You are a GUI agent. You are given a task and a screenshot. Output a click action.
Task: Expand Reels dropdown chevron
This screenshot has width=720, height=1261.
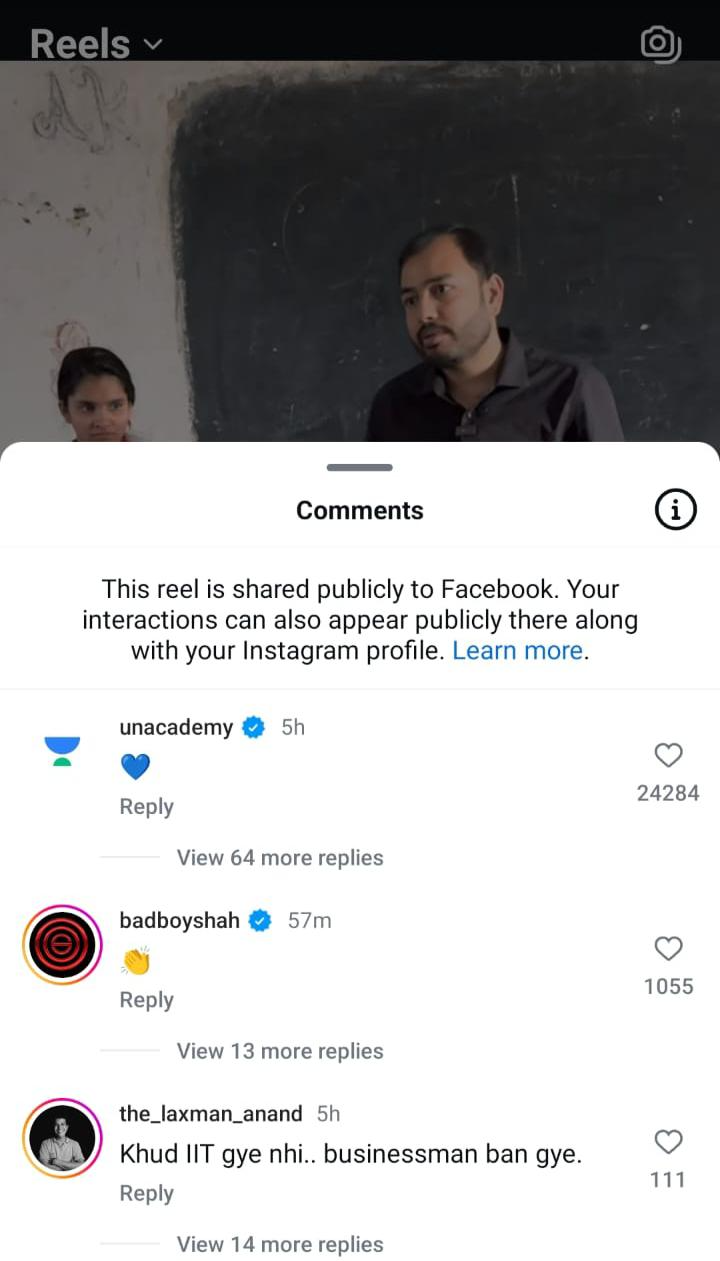[153, 44]
